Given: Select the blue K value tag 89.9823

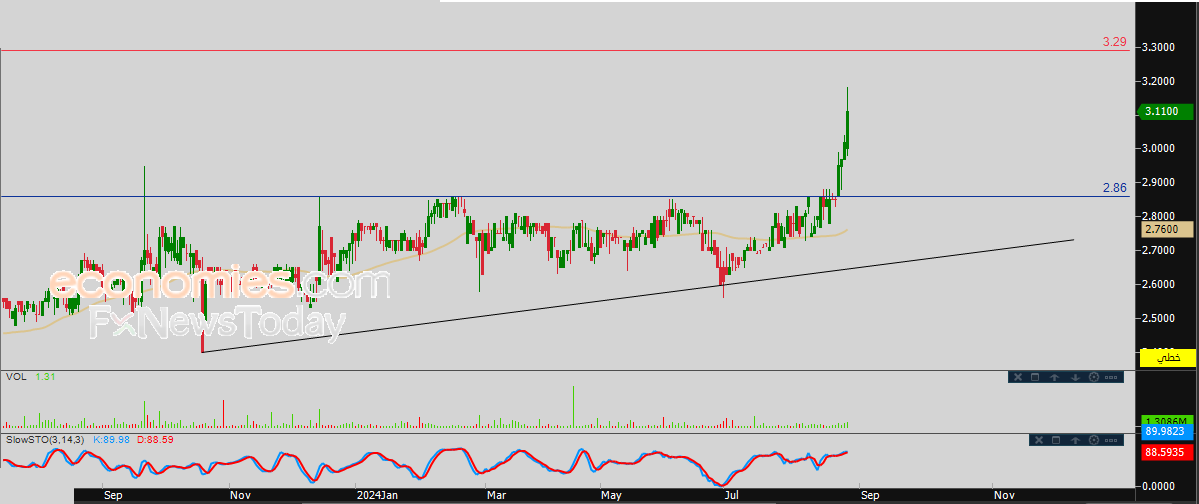Looking at the screenshot, I should (x=1167, y=432).
